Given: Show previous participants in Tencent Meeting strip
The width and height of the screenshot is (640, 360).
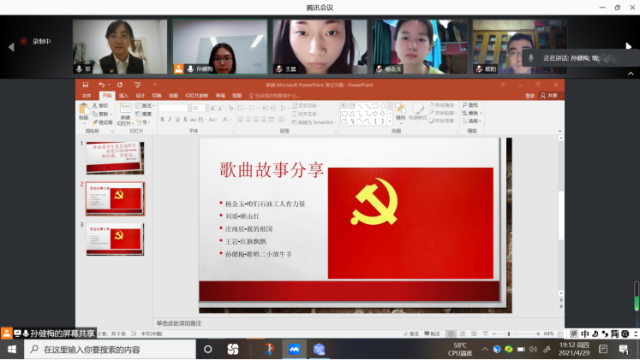Looking at the screenshot, I should 11,47.
